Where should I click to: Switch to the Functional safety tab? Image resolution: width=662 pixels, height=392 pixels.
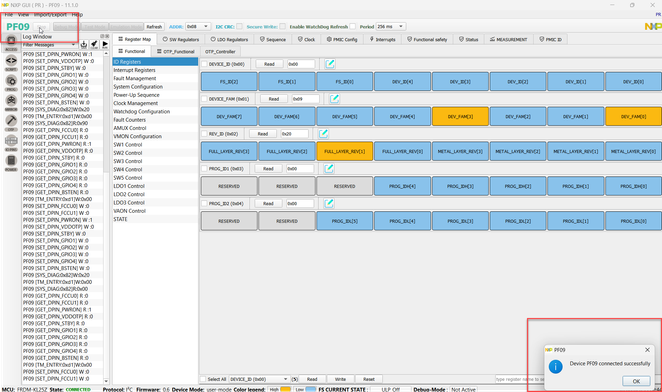(427, 39)
